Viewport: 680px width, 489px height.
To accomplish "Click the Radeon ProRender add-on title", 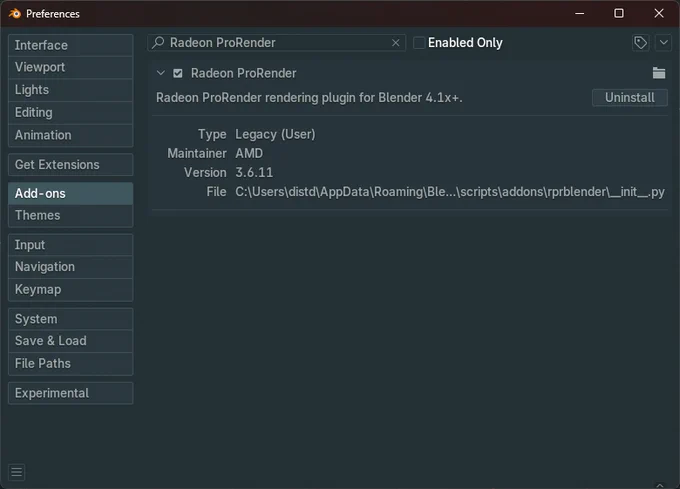I will pos(243,73).
